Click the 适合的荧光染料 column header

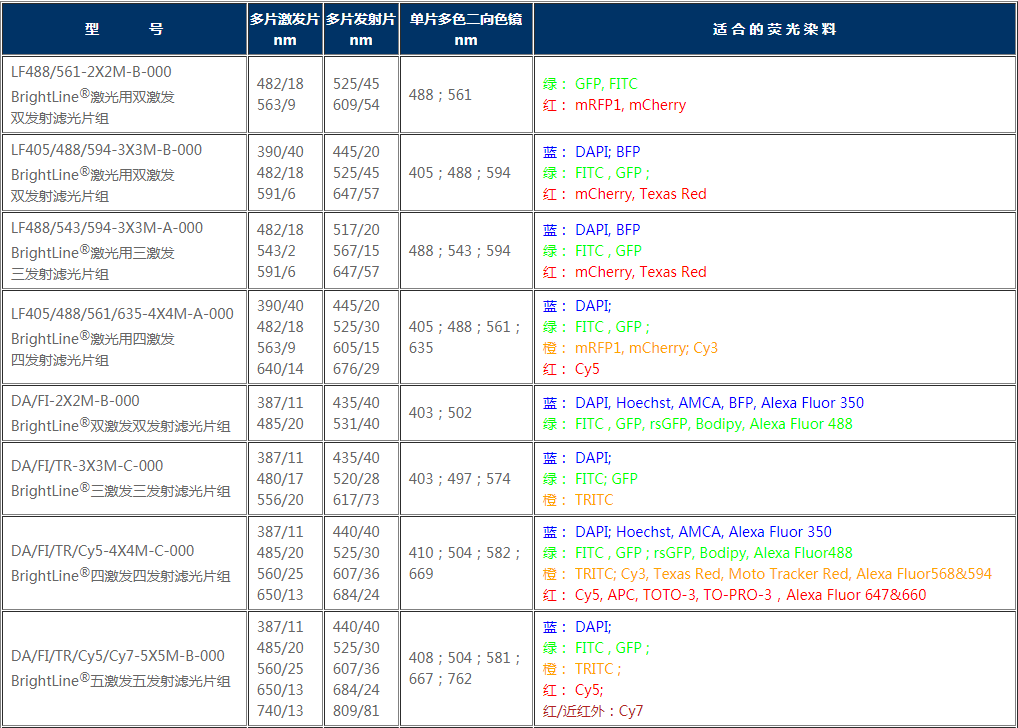(775, 29)
